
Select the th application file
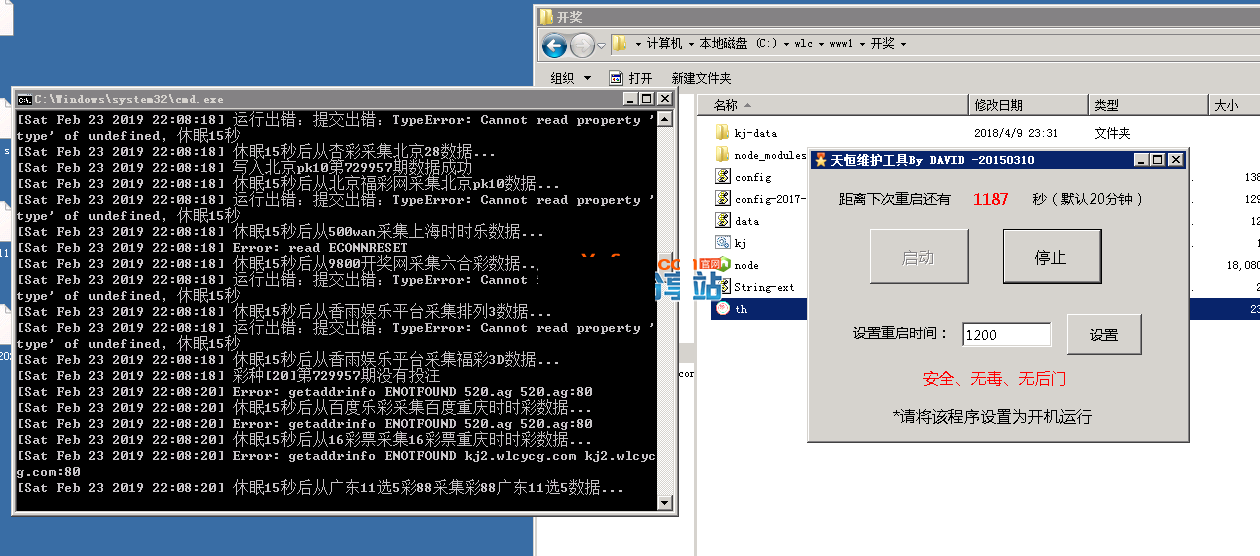[x=741, y=310]
